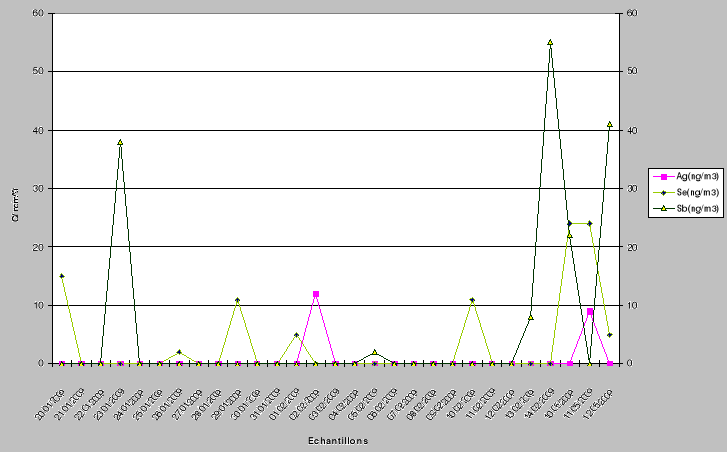Screen dimensions: 727x452
Task: Select the Sb triangle point at 38
Action: pos(120,142)
